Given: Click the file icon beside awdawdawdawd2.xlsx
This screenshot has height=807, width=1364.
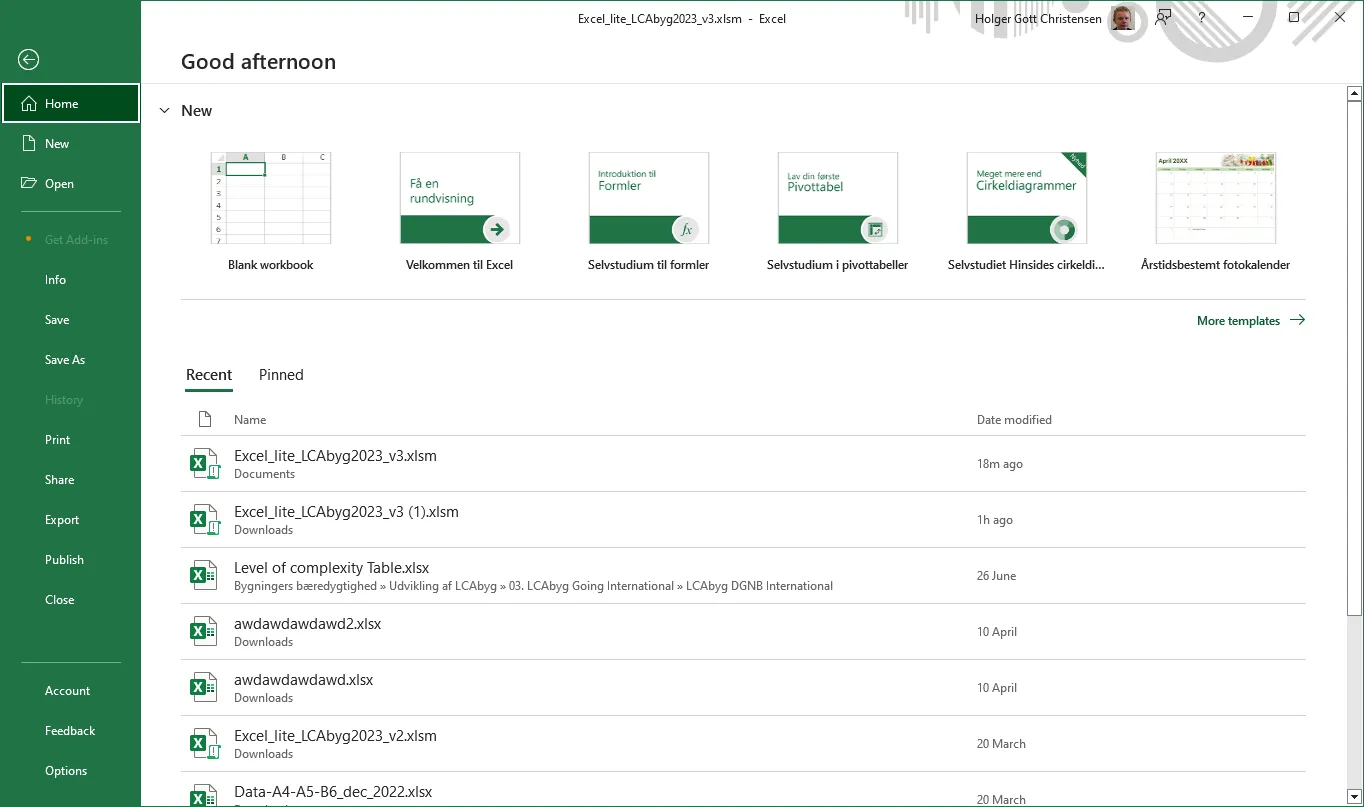Looking at the screenshot, I should pyautogui.click(x=204, y=632).
